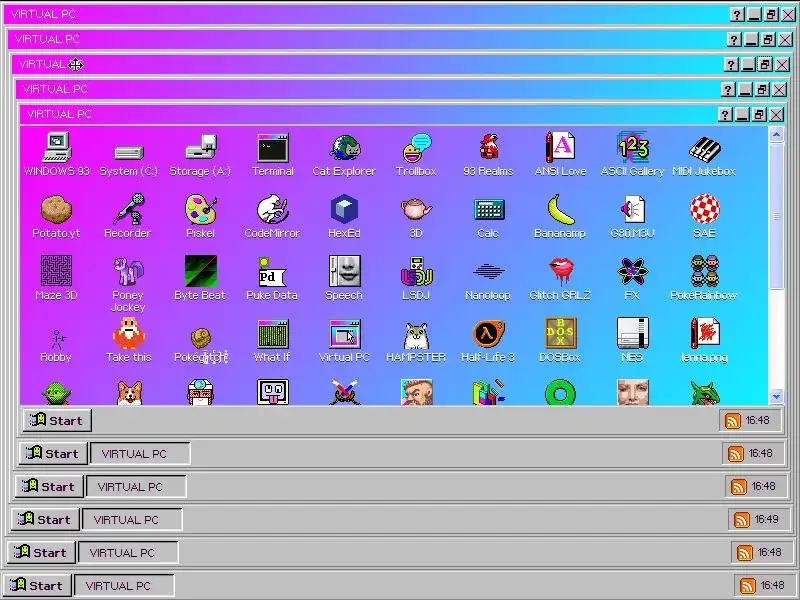This screenshot has height=600, width=800.
Task: Select VIRTUAL PC task button beside 16:49
Action: point(132,519)
